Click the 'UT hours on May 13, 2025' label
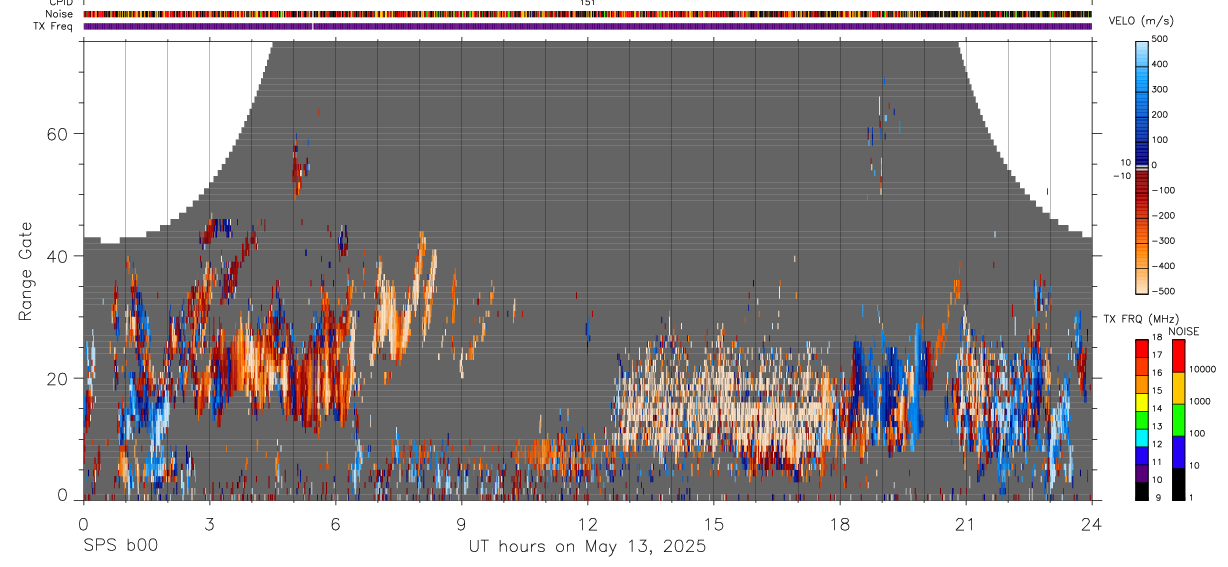 tap(587, 547)
